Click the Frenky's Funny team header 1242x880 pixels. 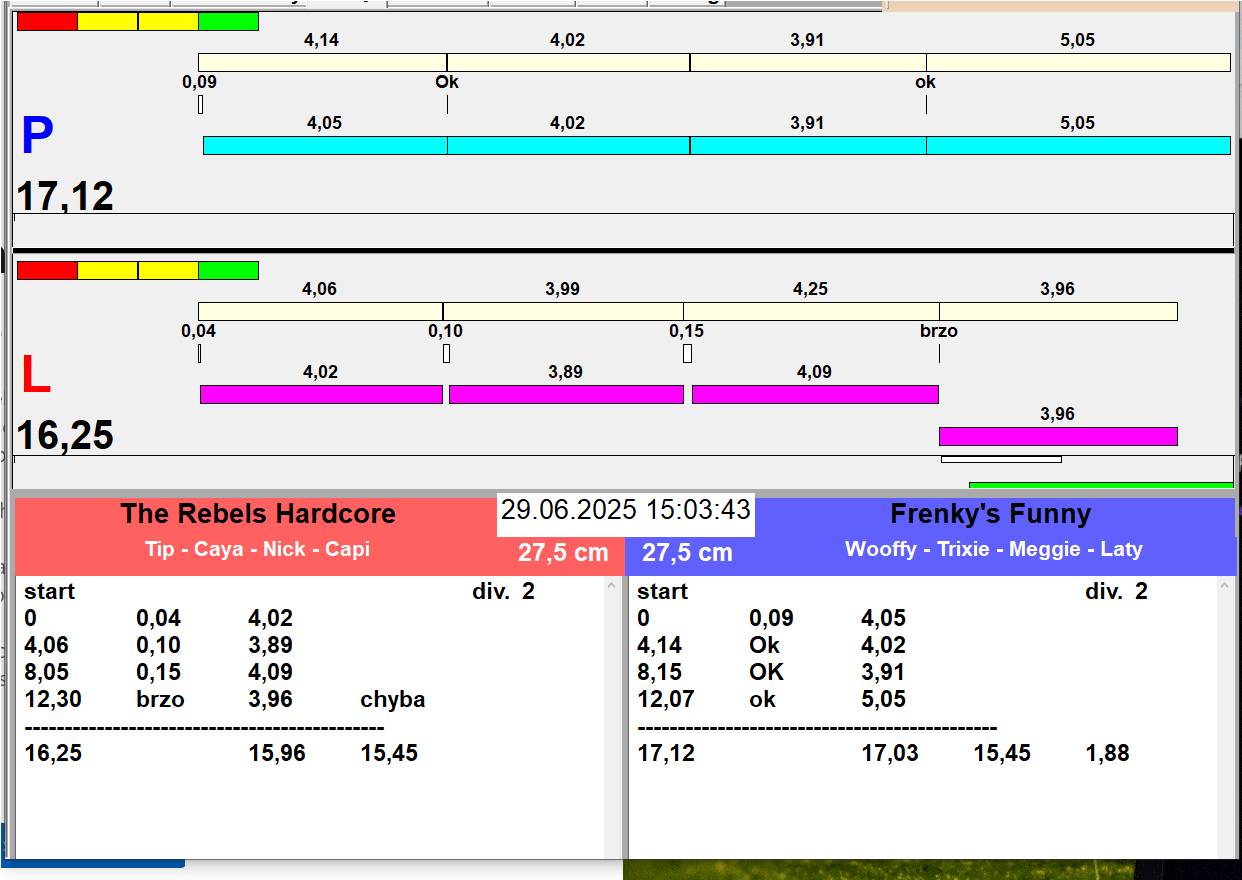990,514
